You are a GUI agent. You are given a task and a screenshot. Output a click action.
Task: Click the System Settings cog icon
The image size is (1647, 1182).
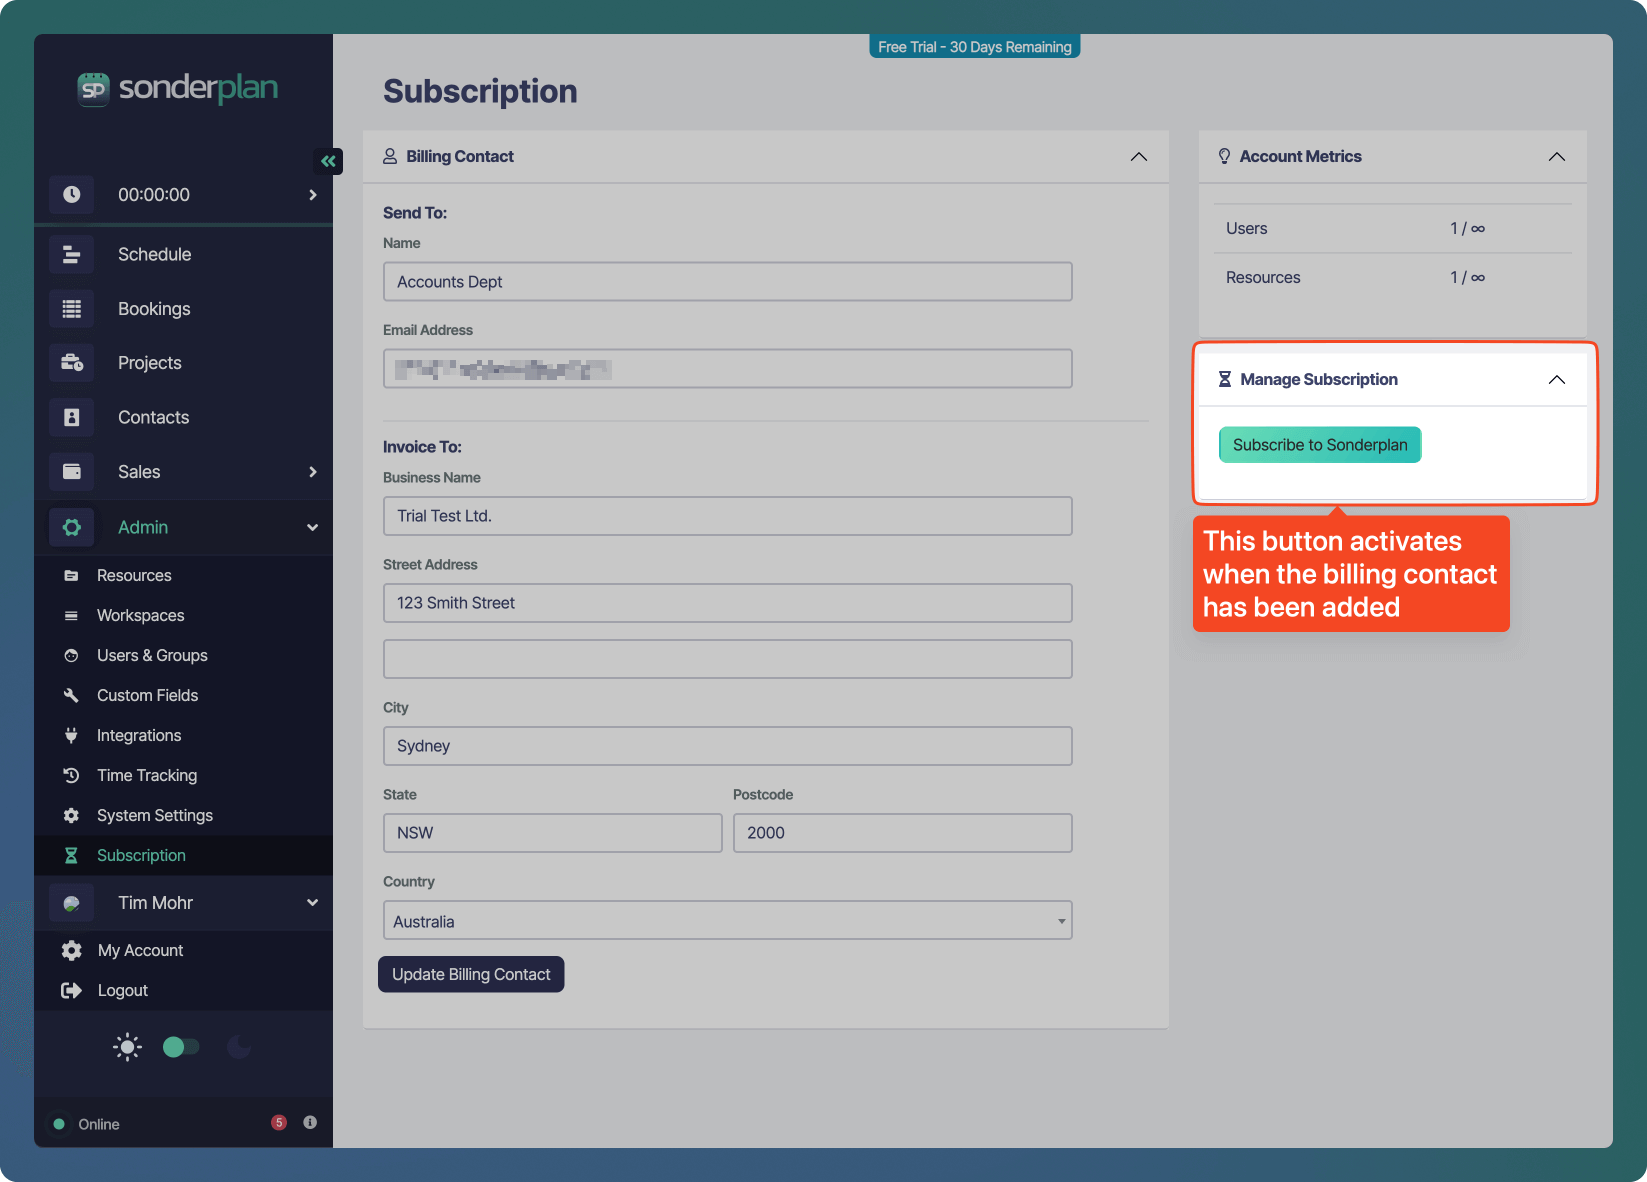point(71,816)
